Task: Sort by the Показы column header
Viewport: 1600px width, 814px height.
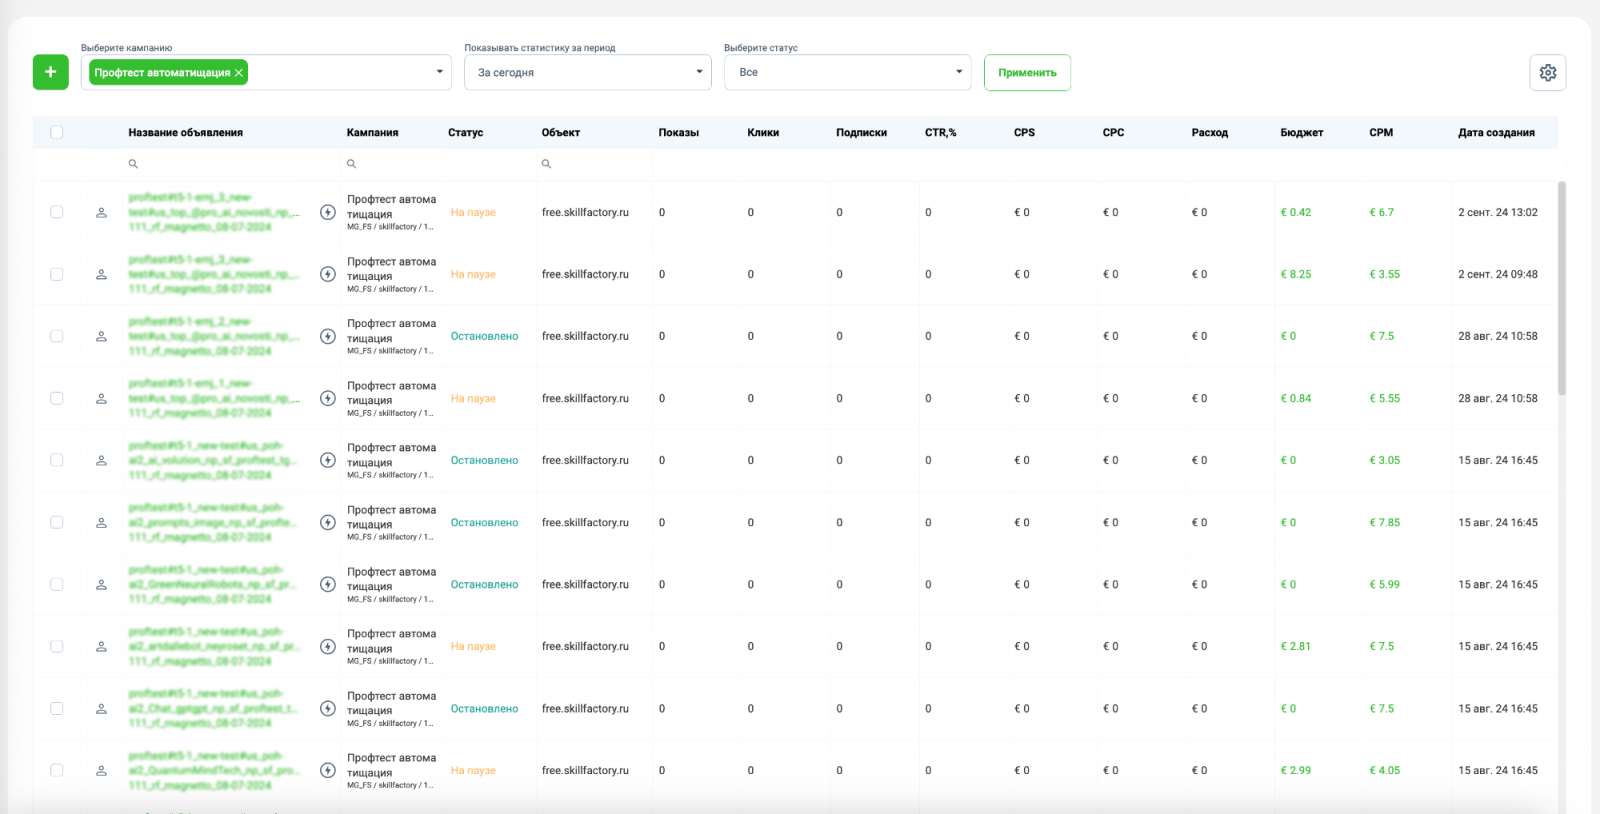Action: coord(678,132)
